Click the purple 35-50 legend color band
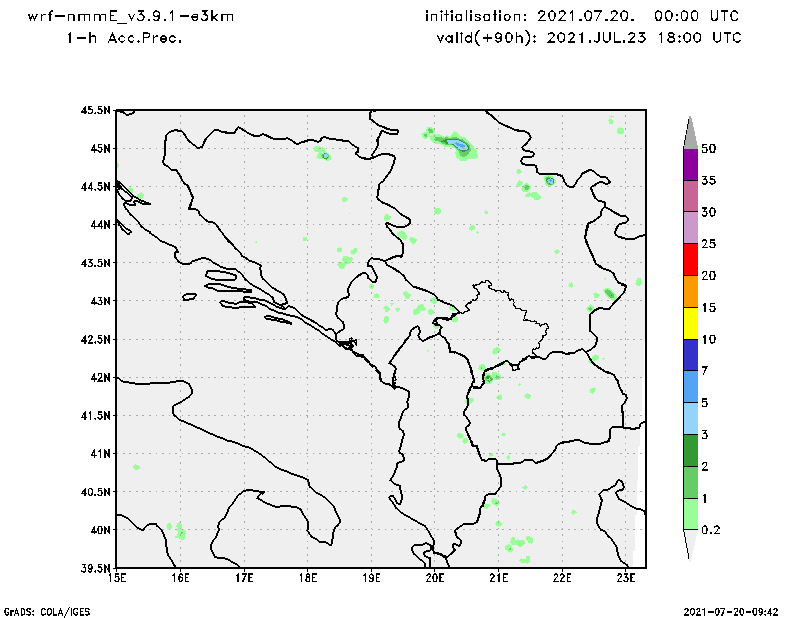The image size is (800, 618). [690, 164]
